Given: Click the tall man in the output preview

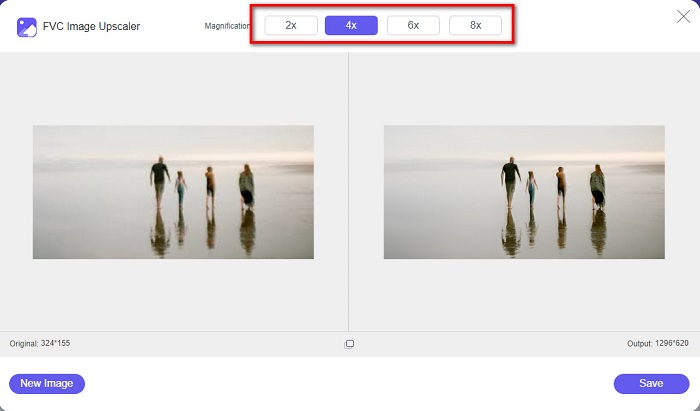Looking at the screenshot, I should point(511,180).
